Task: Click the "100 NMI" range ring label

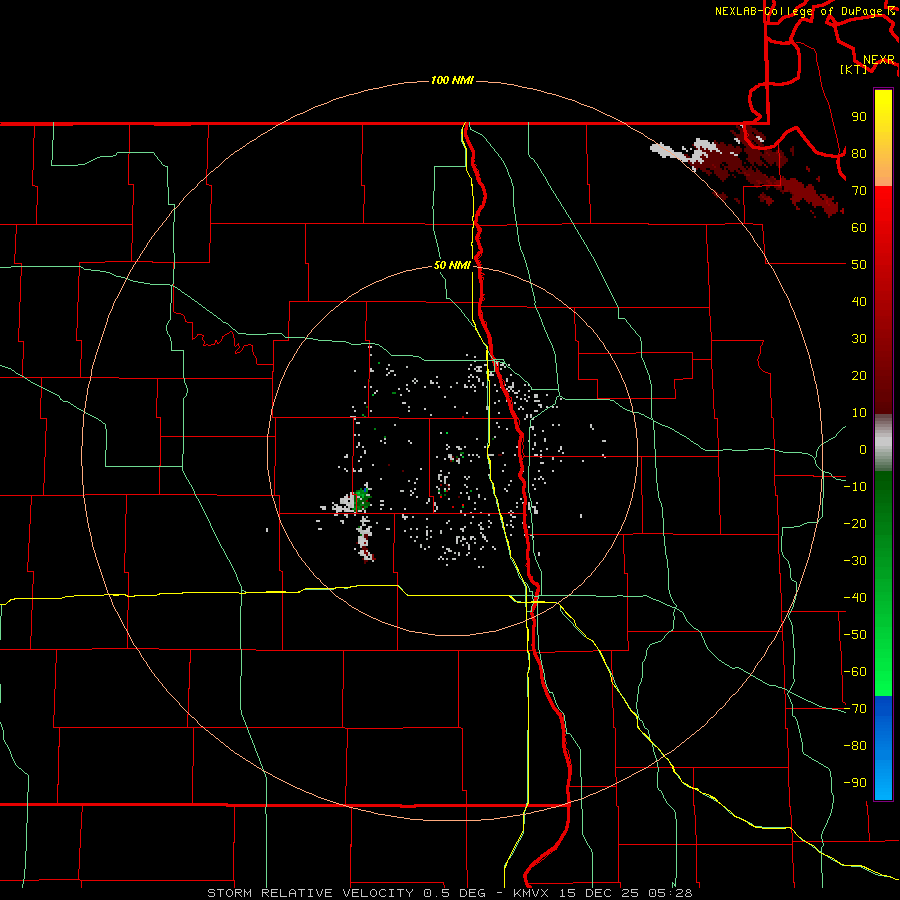Action: [x=452, y=80]
